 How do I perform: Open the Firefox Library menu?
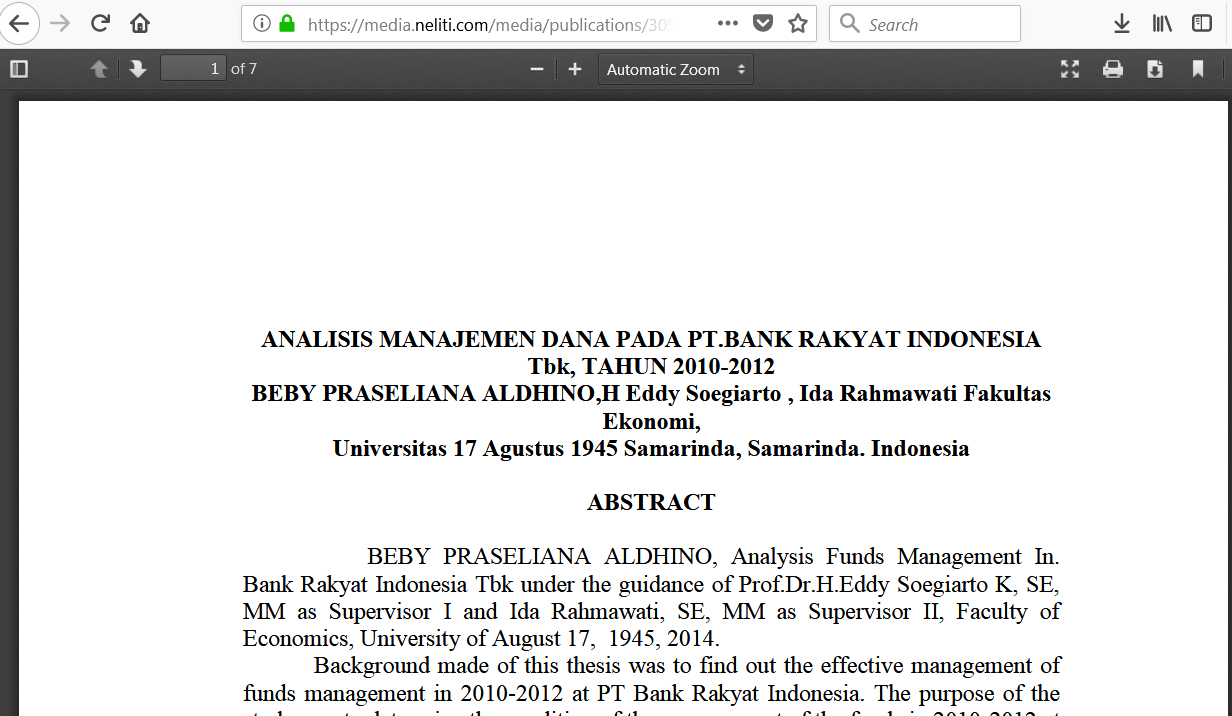click(x=1162, y=24)
